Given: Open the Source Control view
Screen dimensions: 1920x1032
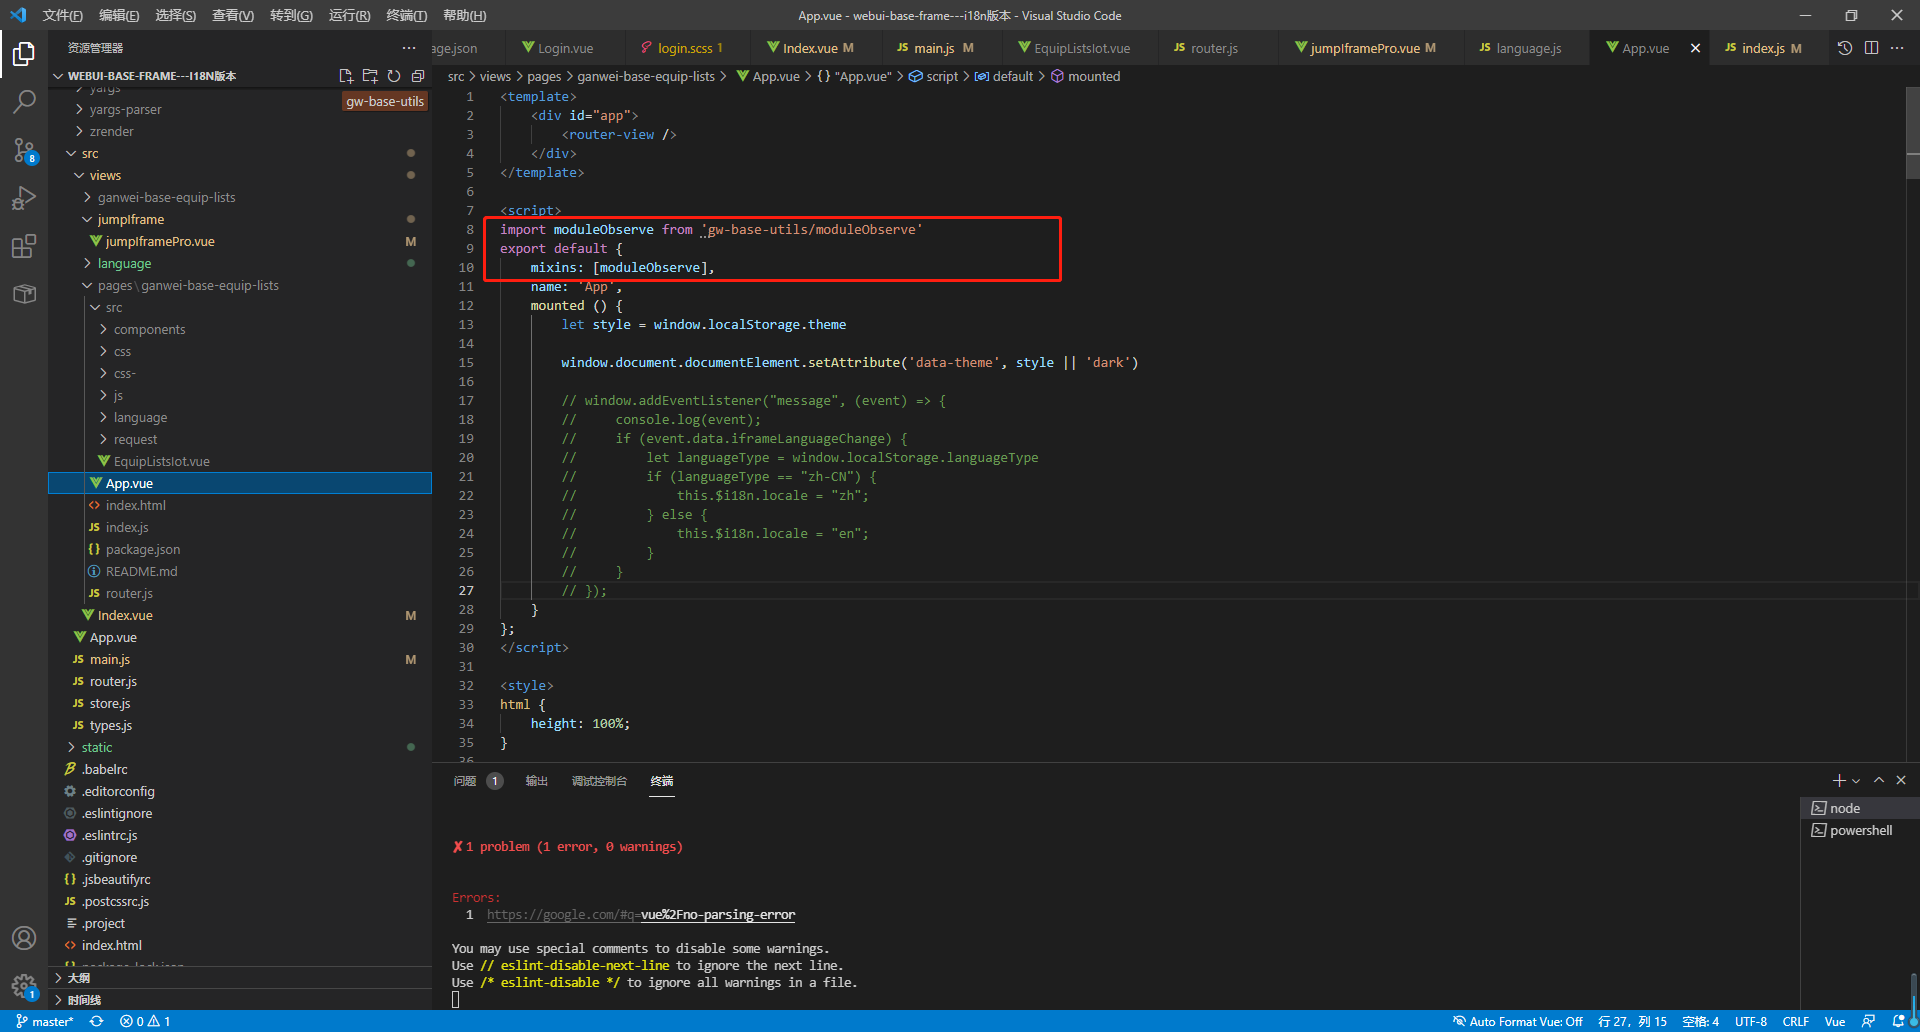Looking at the screenshot, I should (24, 150).
